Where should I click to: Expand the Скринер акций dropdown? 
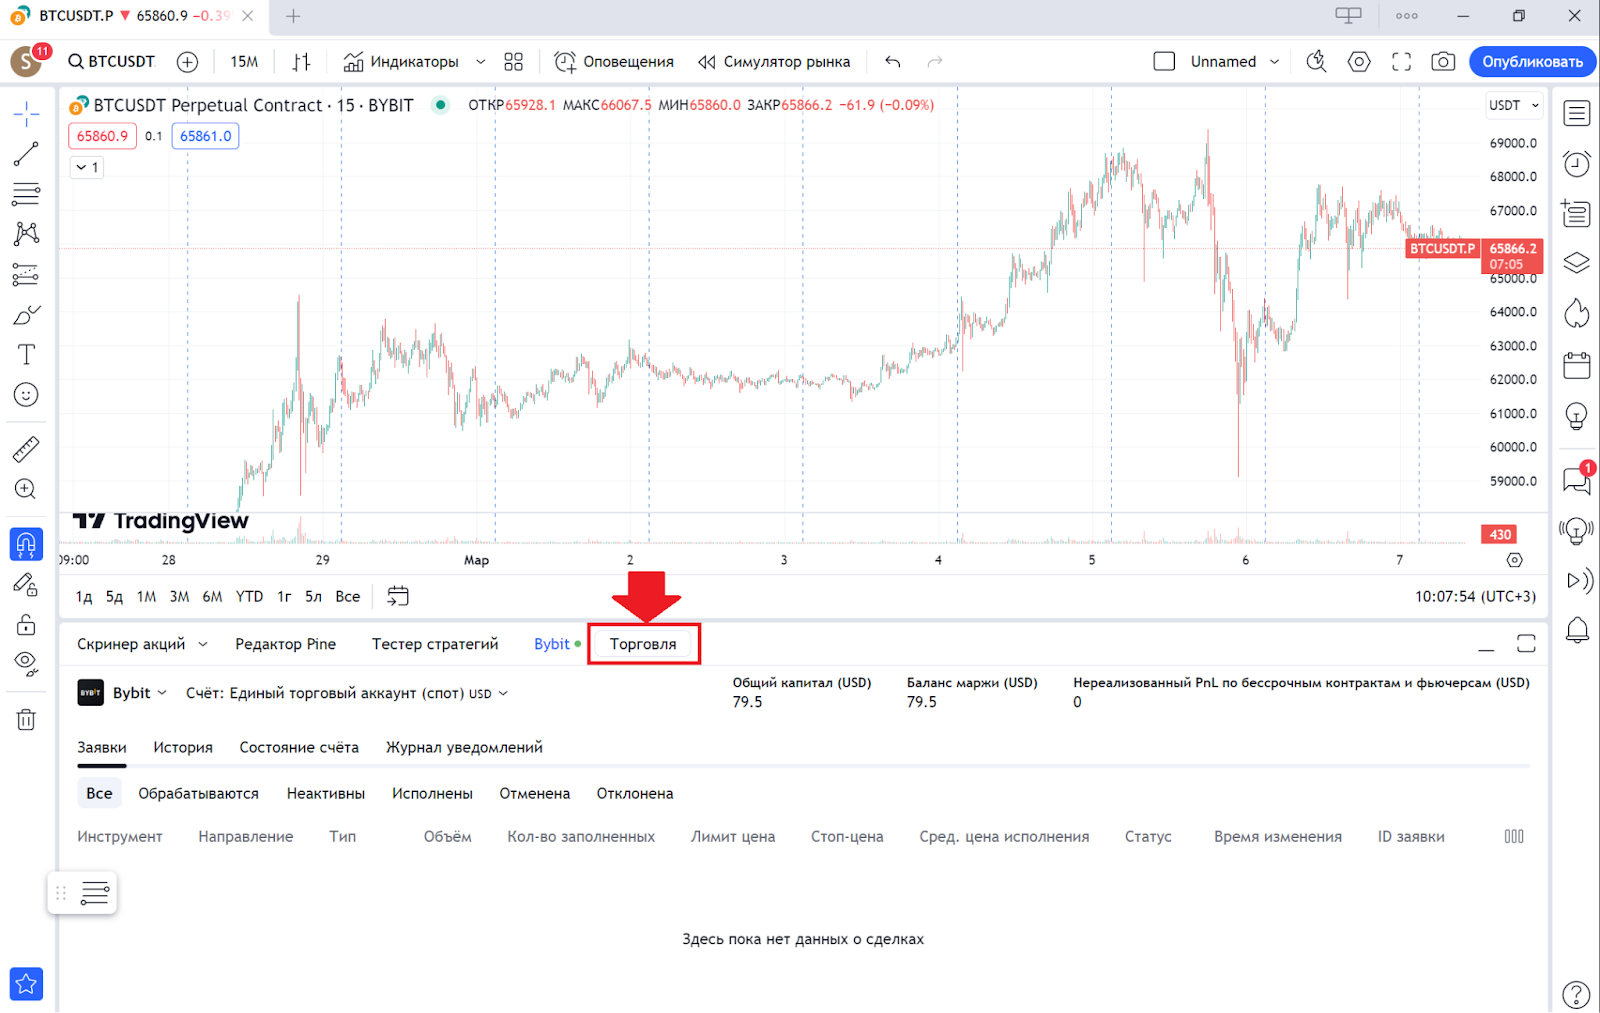(x=203, y=644)
